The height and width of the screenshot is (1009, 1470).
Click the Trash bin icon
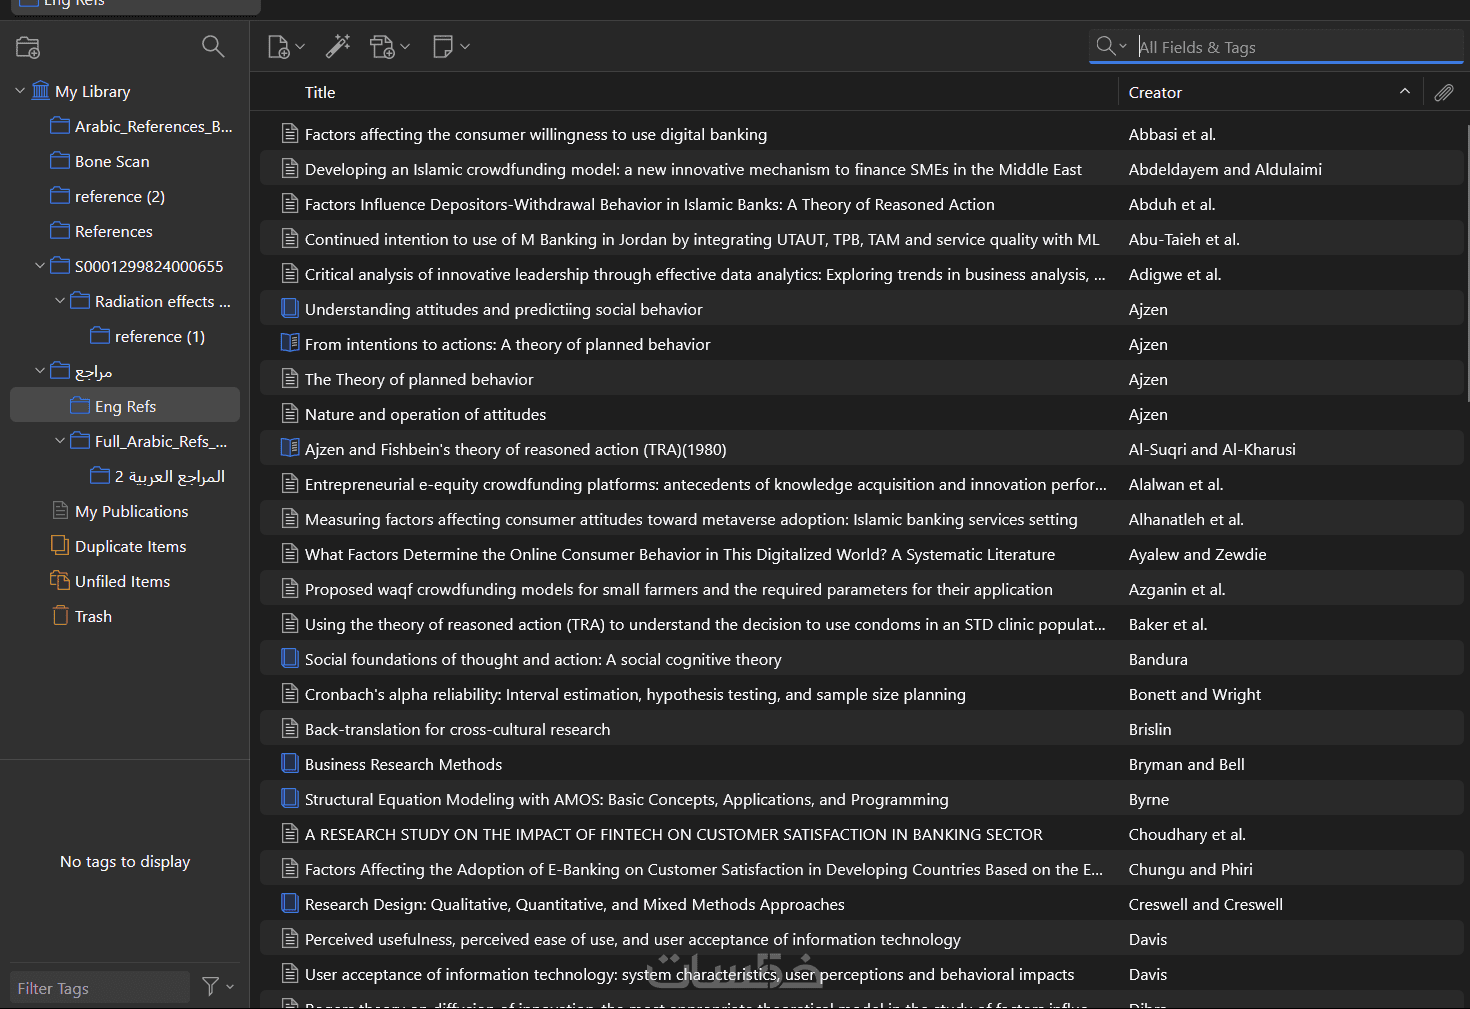tap(60, 616)
